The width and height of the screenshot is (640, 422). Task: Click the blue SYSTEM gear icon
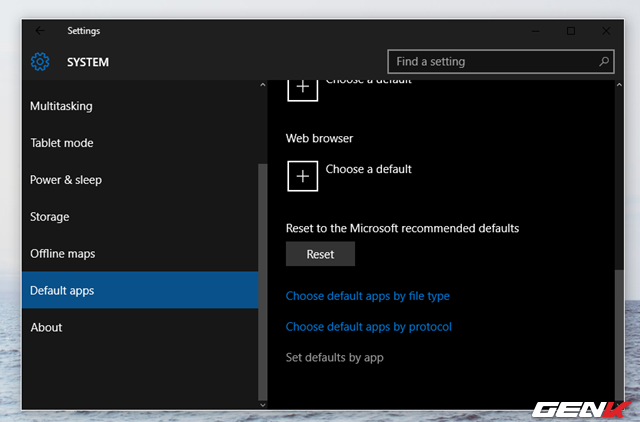point(40,62)
